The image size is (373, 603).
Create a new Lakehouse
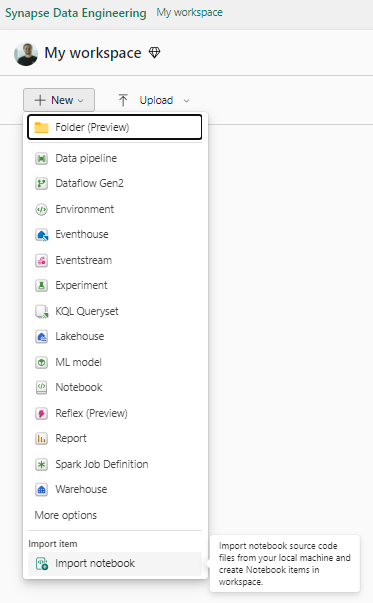click(115, 336)
